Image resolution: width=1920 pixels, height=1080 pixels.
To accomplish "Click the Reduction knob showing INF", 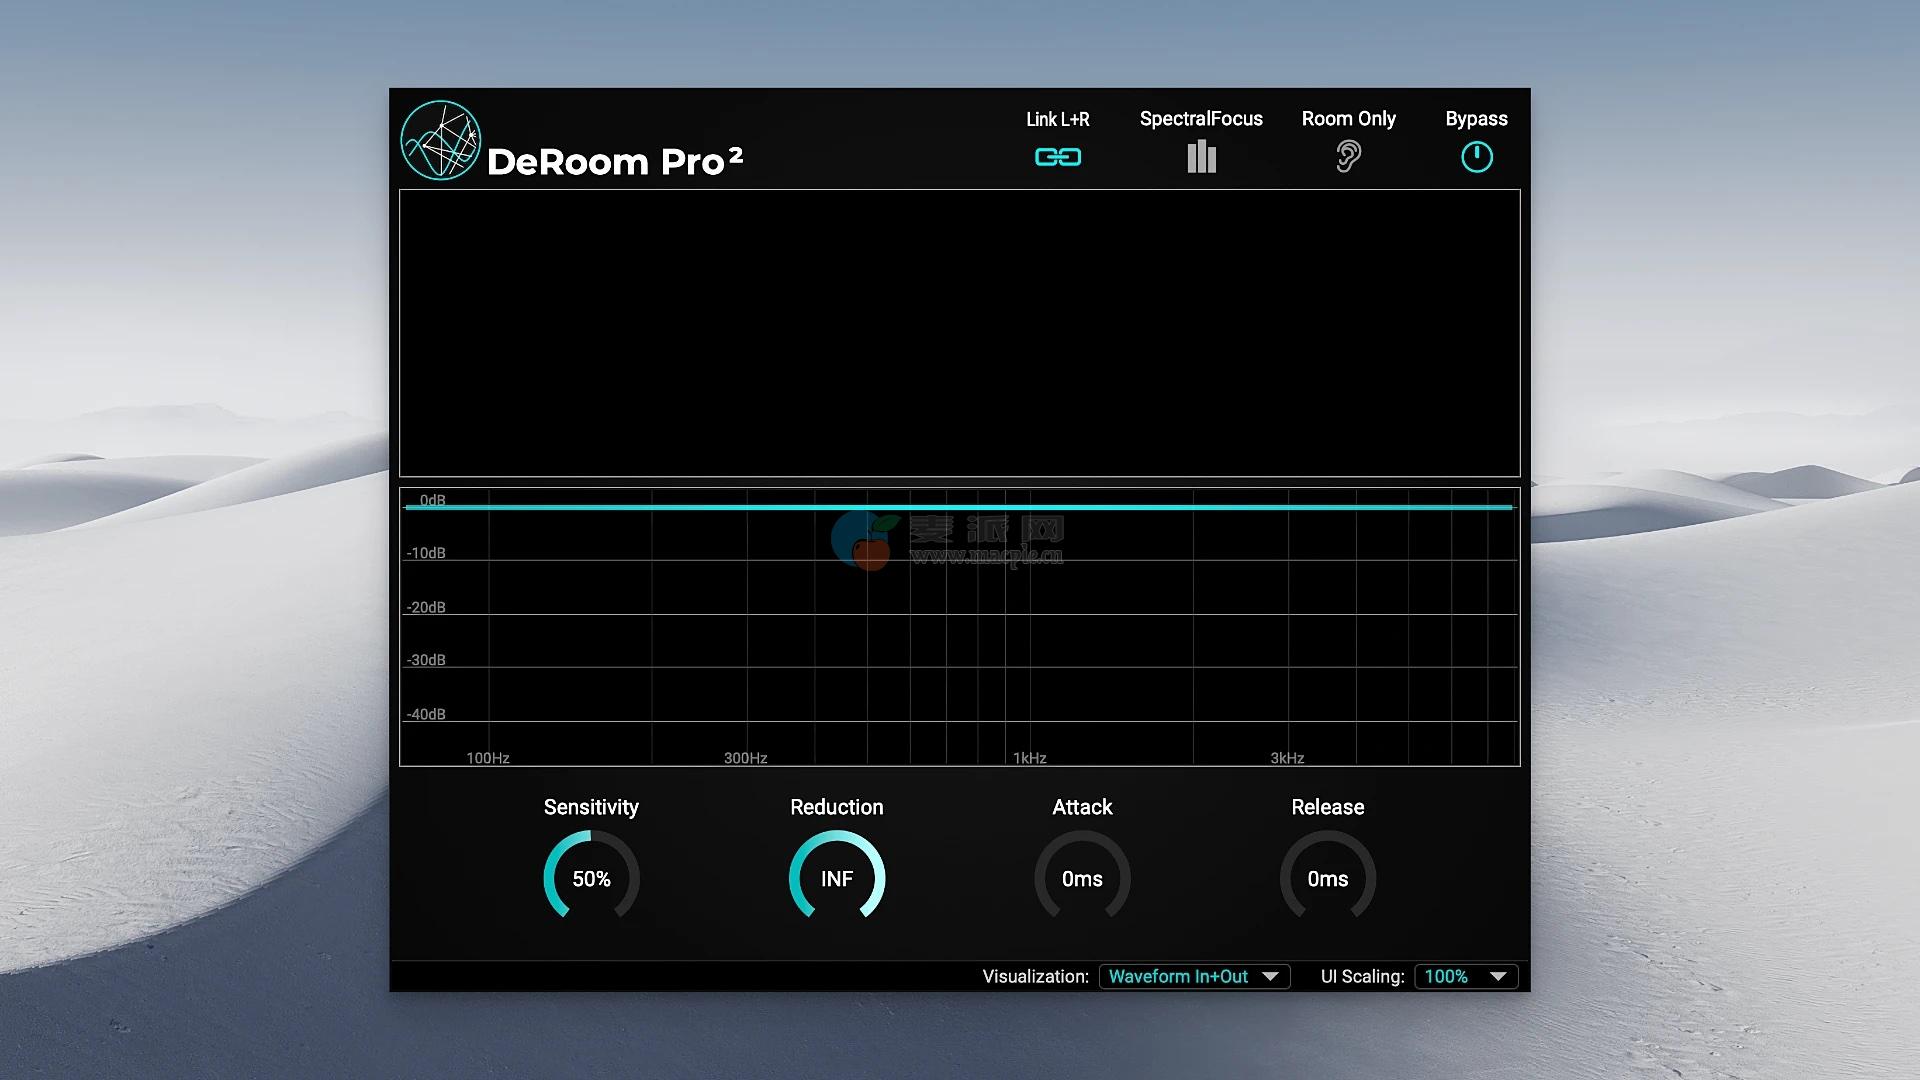I will 837,878.
